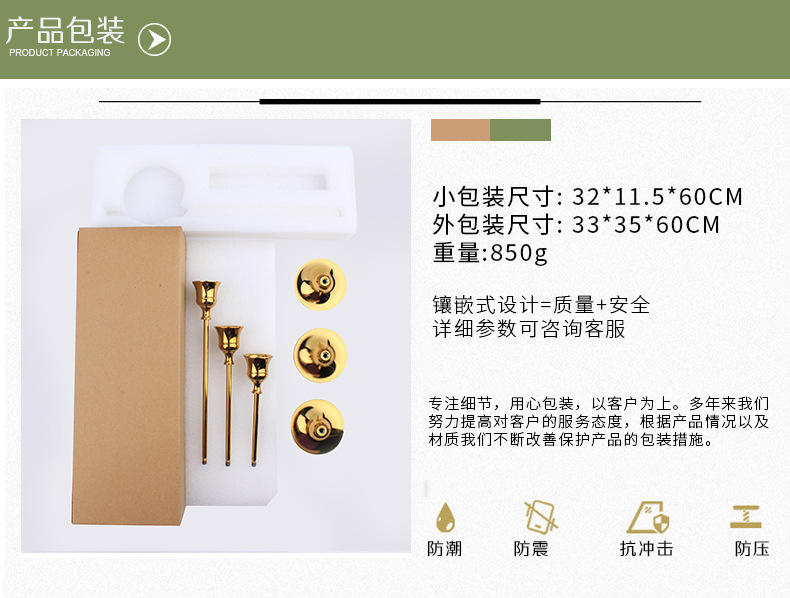The width and height of the screenshot is (790, 598).
Task: Click the brown kraft cardboard box
Action: point(129,376)
